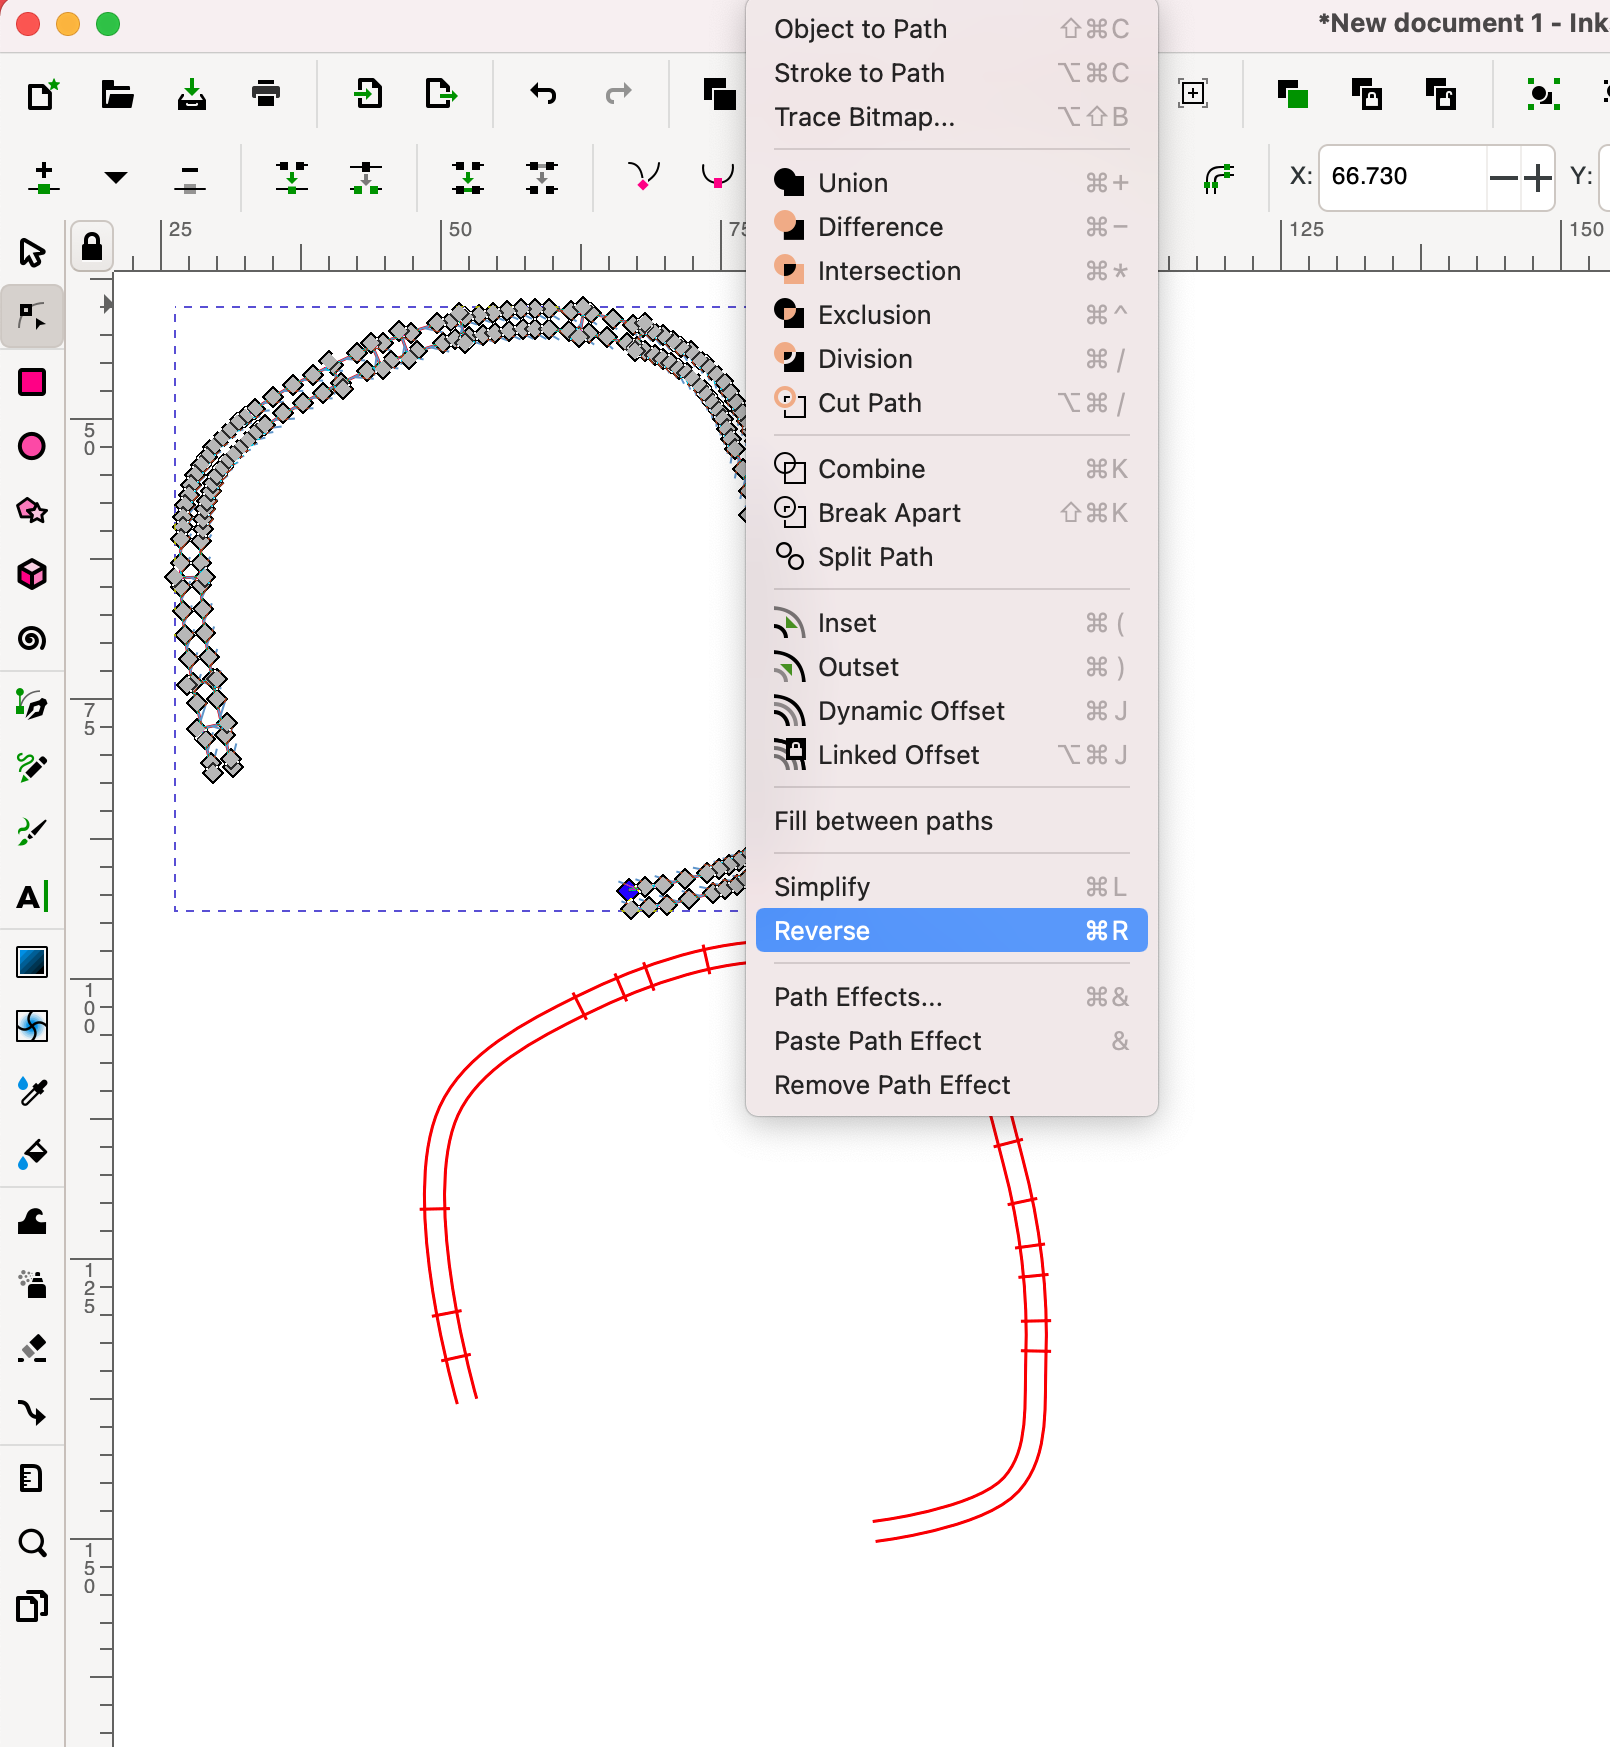Select Cut Path menu item
The width and height of the screenshot is (1610, 1747).
pyautogui.click(x=951, y=403)
